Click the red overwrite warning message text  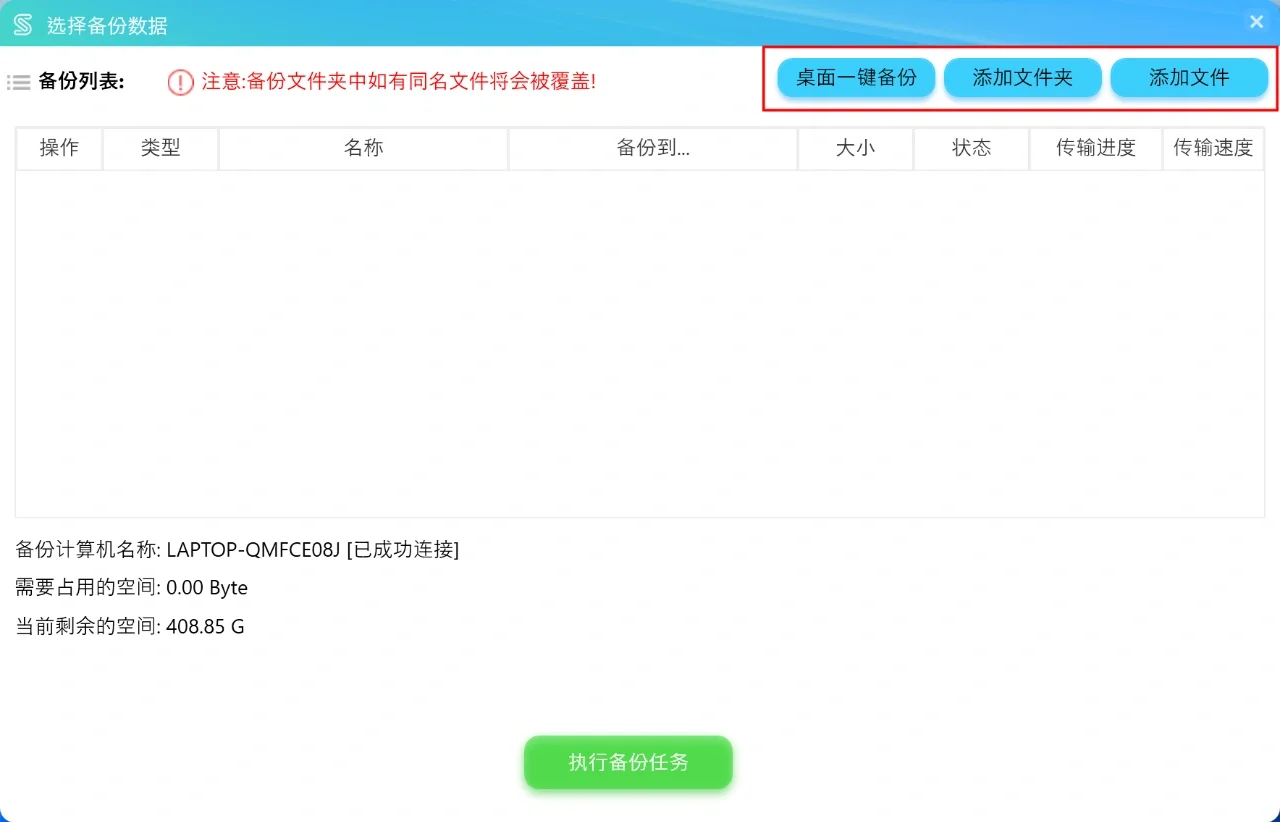point(398,82)
